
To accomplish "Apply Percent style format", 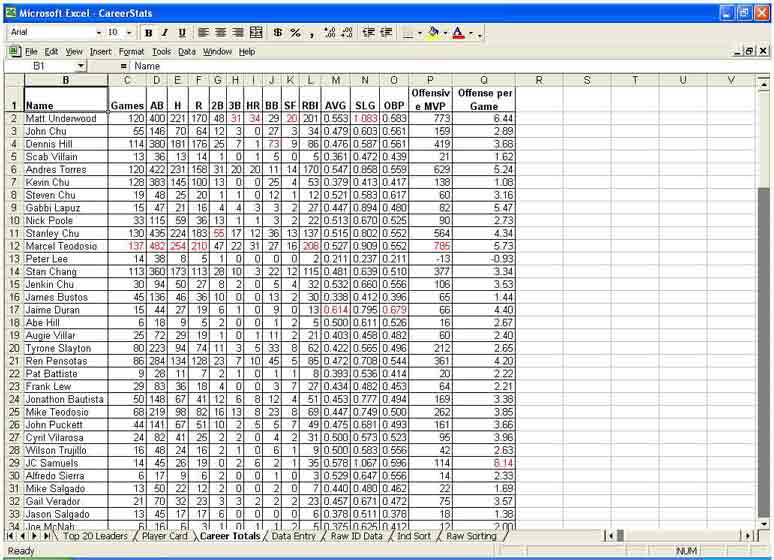I will click(x=295, y=33).
